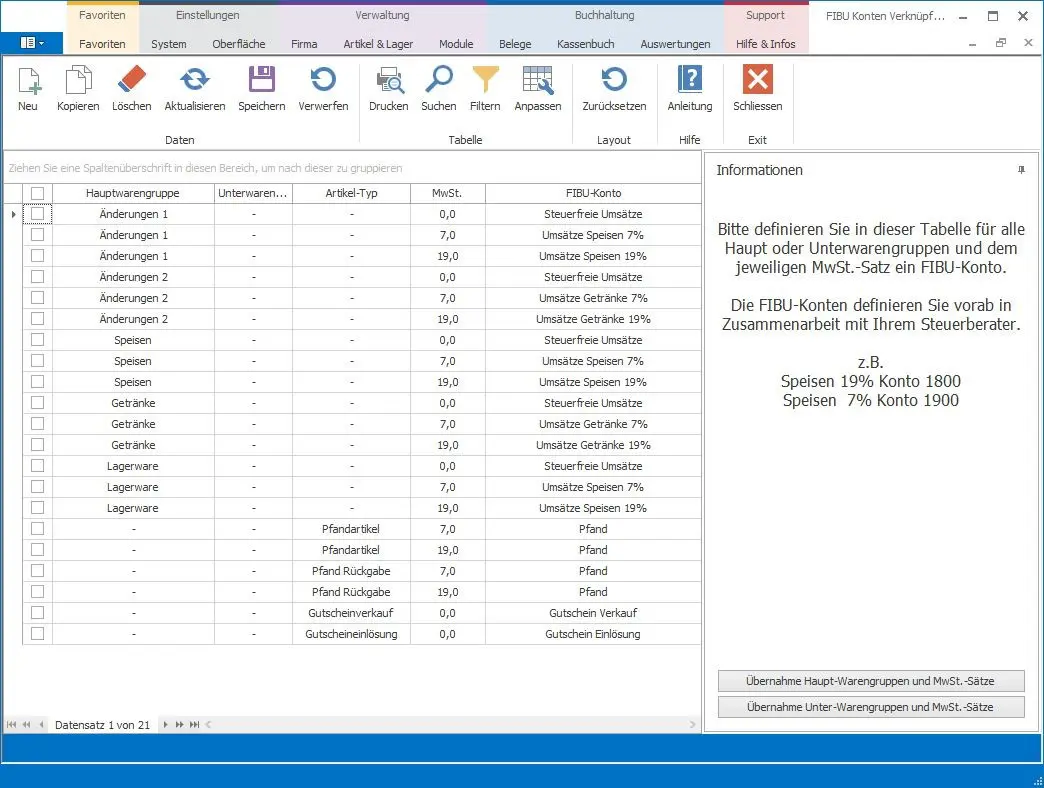Viewport: 1044px width, 788px height.
Task: Click the Kopieren icon in the toolbar
Action: 78,81
